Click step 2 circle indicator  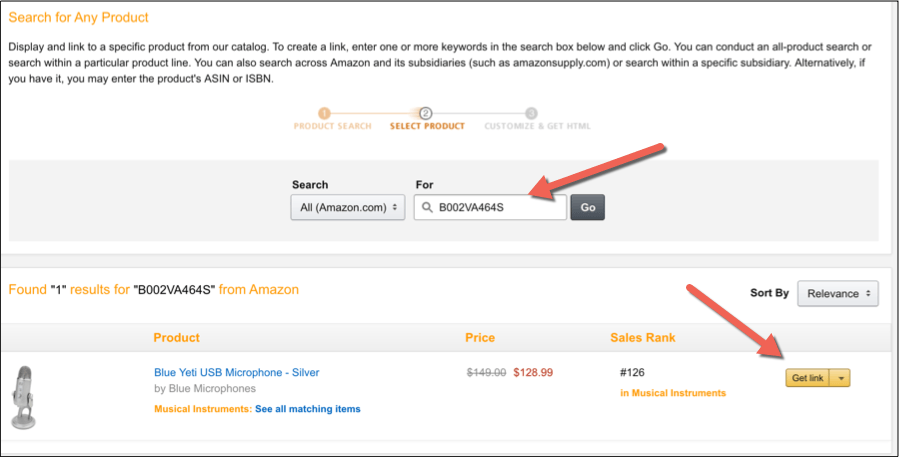[x=425, y=113]
